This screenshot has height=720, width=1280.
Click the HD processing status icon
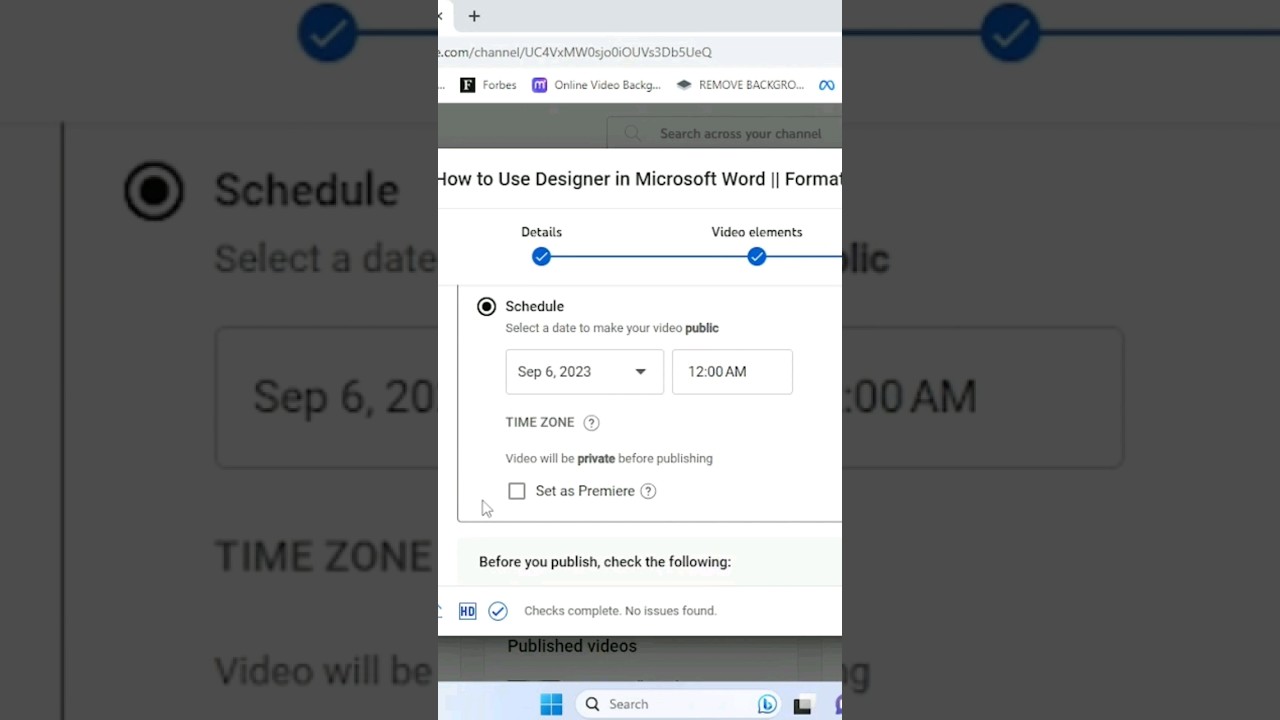467,611
